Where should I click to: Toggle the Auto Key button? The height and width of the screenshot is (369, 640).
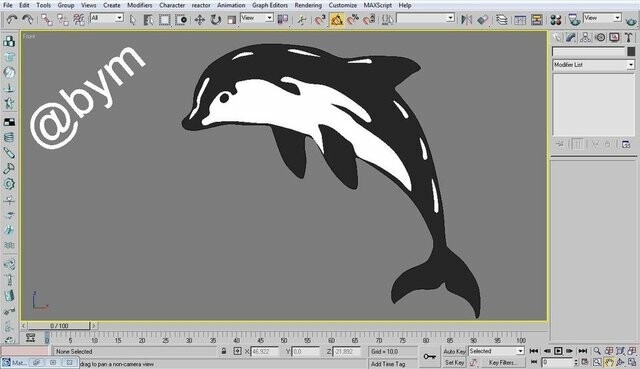pyautogui.click(x=454, y=351)
